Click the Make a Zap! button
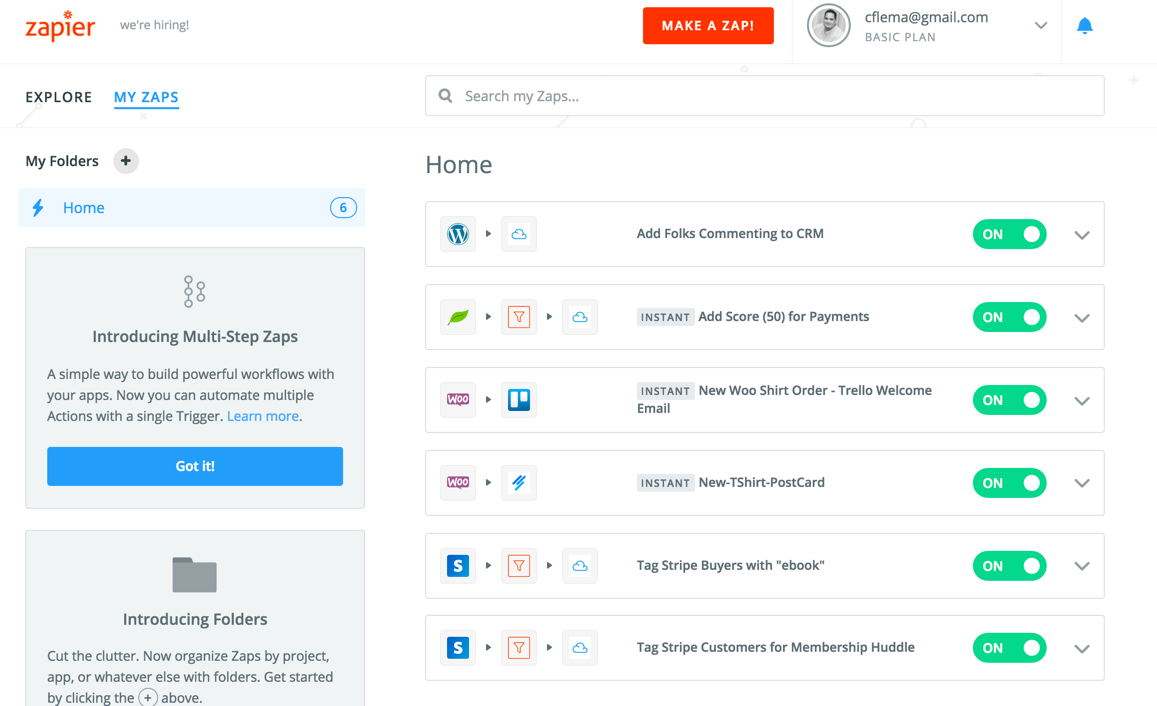Image resolution: width=1157 pixels, height=706 pixels. 708,26
